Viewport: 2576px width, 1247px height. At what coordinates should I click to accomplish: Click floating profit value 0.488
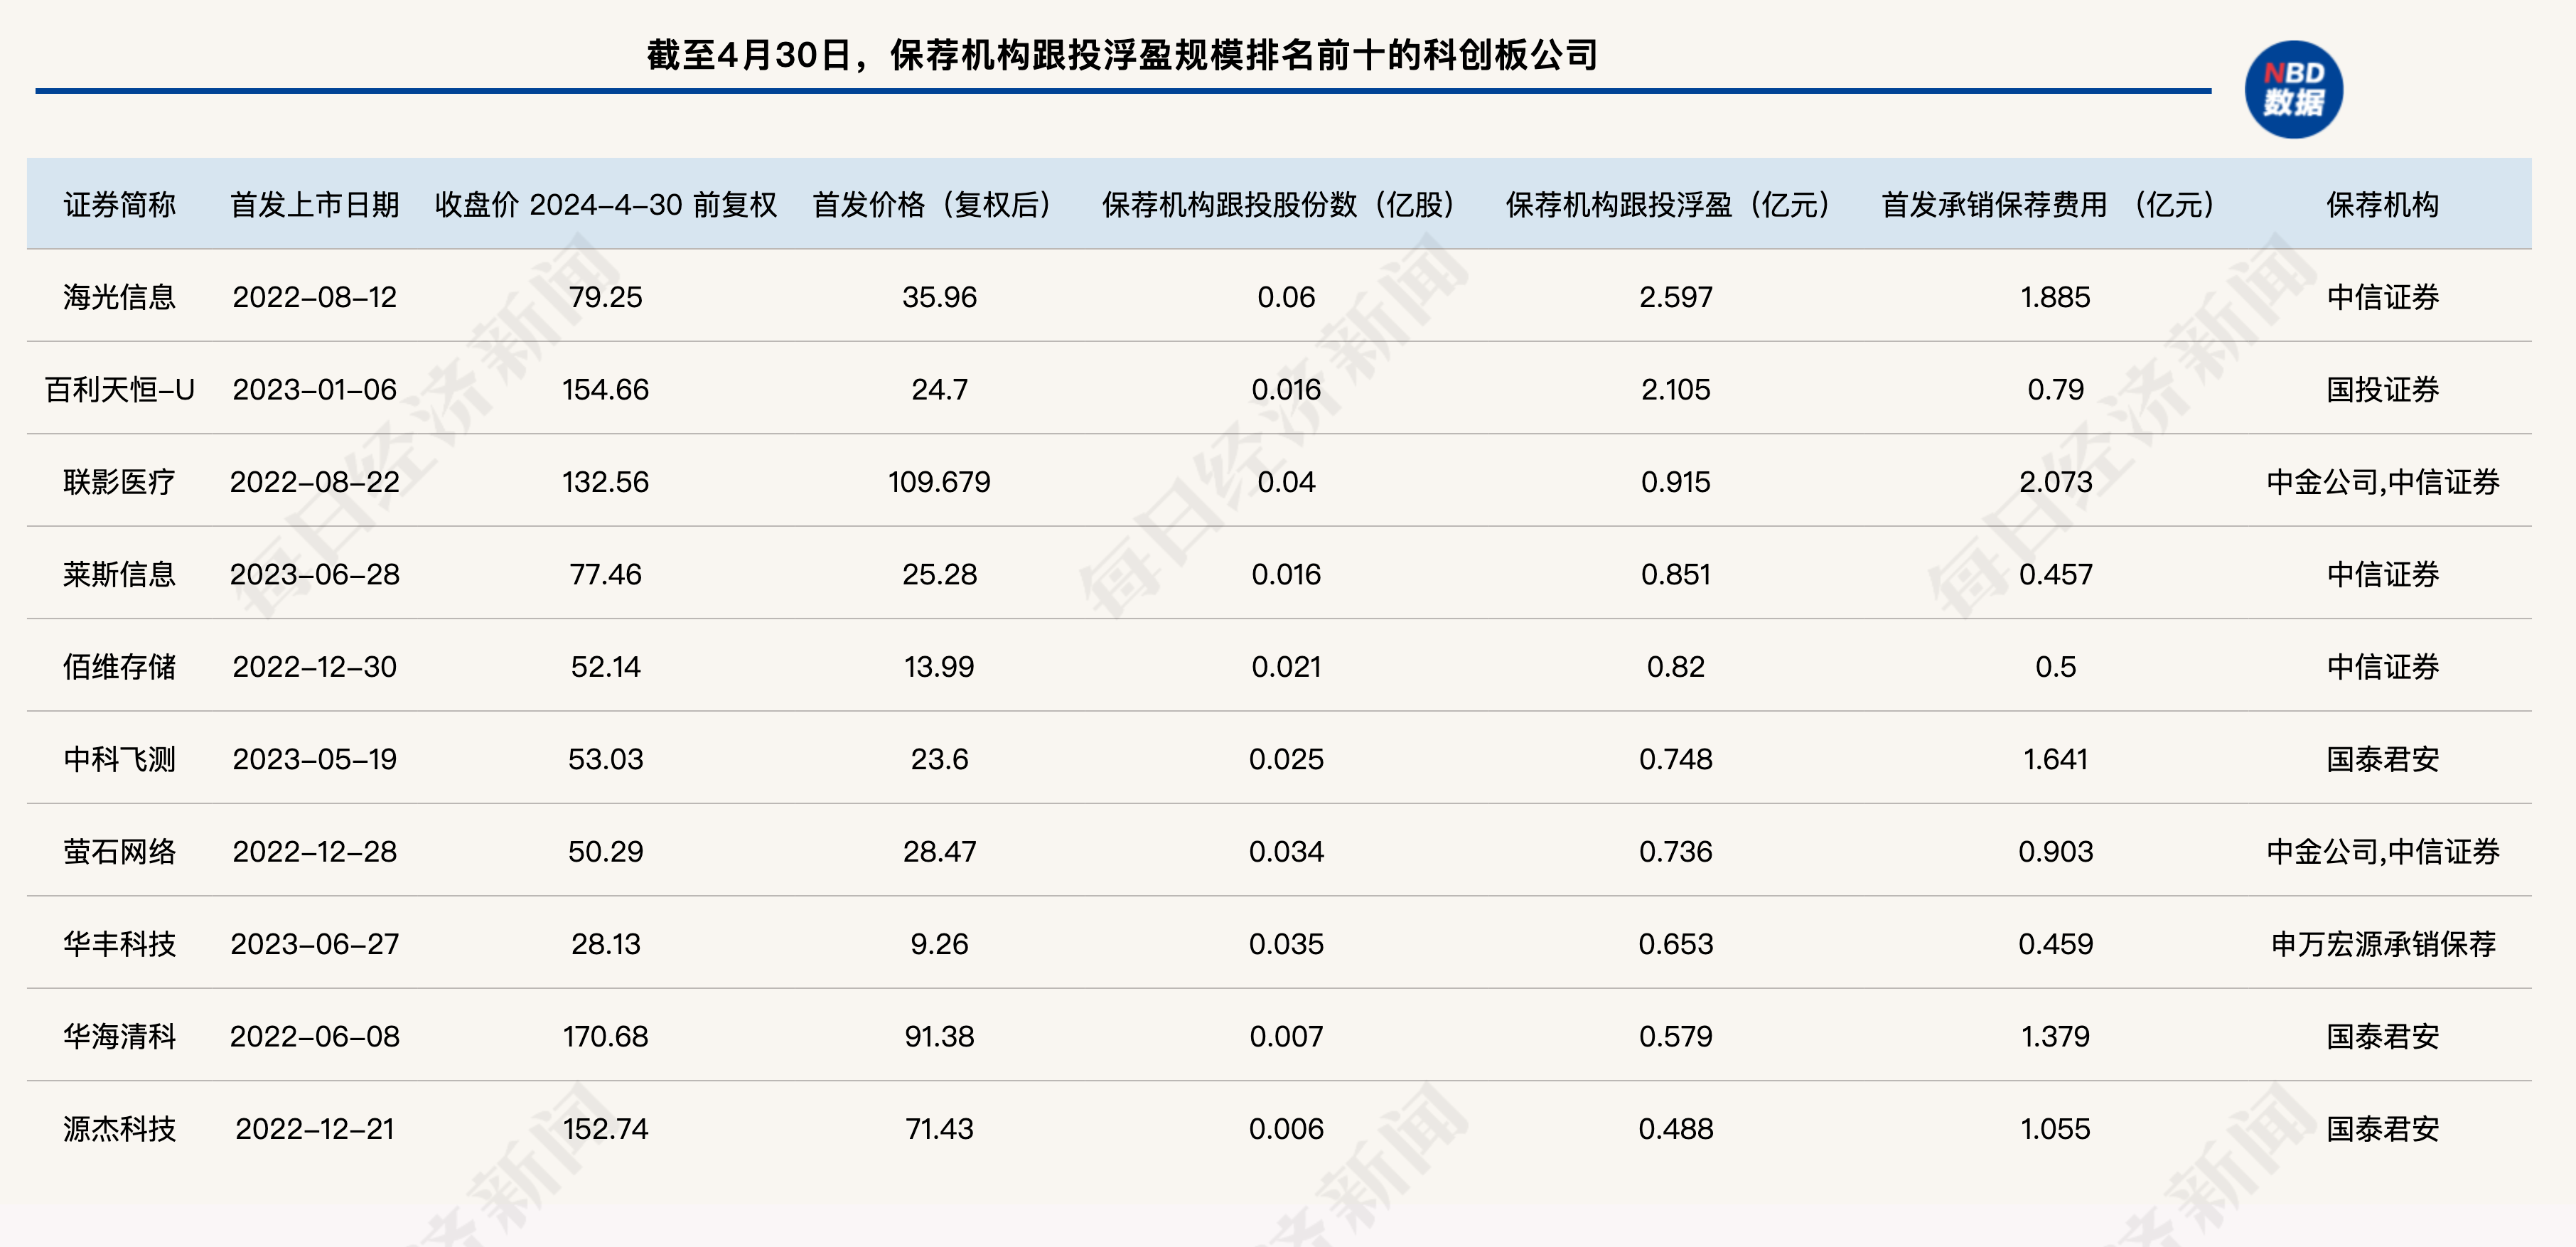pos(1675,1129)
